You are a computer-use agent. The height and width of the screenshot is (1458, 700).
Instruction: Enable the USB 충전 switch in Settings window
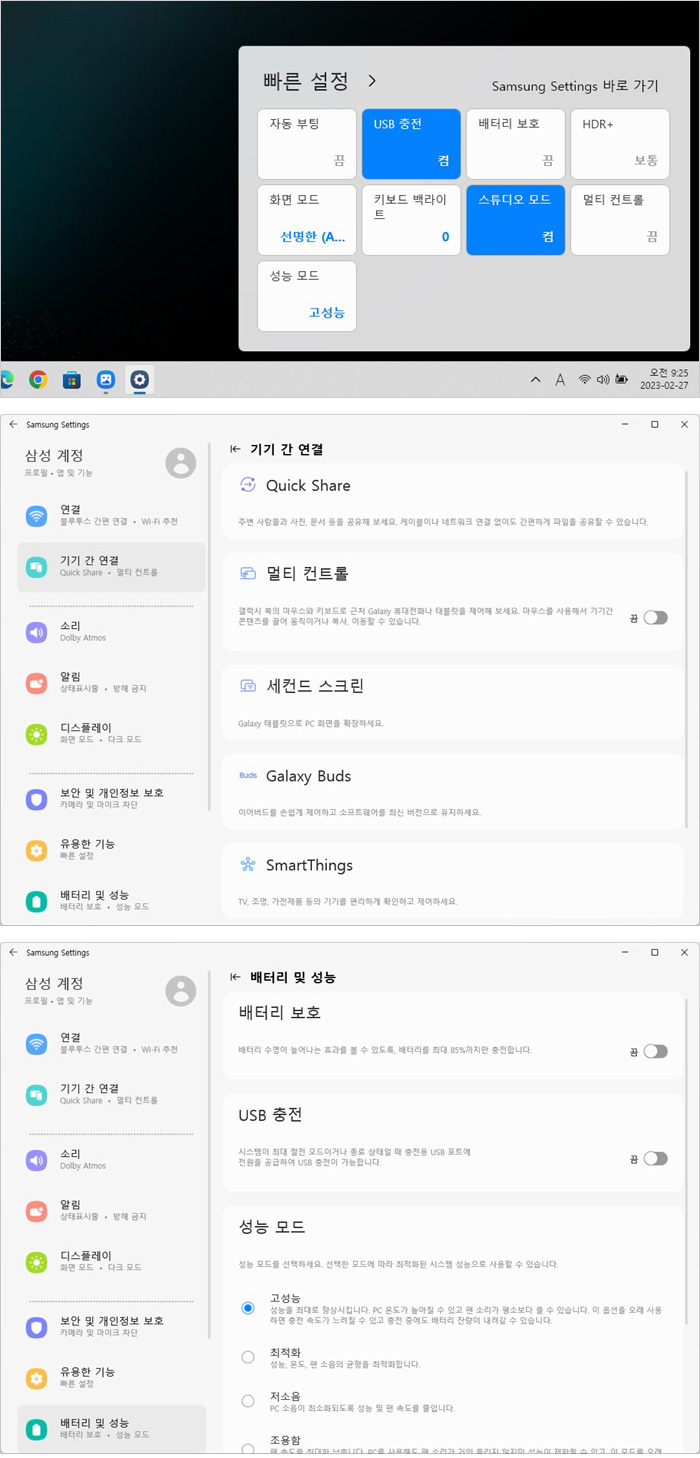[655, 1158]
